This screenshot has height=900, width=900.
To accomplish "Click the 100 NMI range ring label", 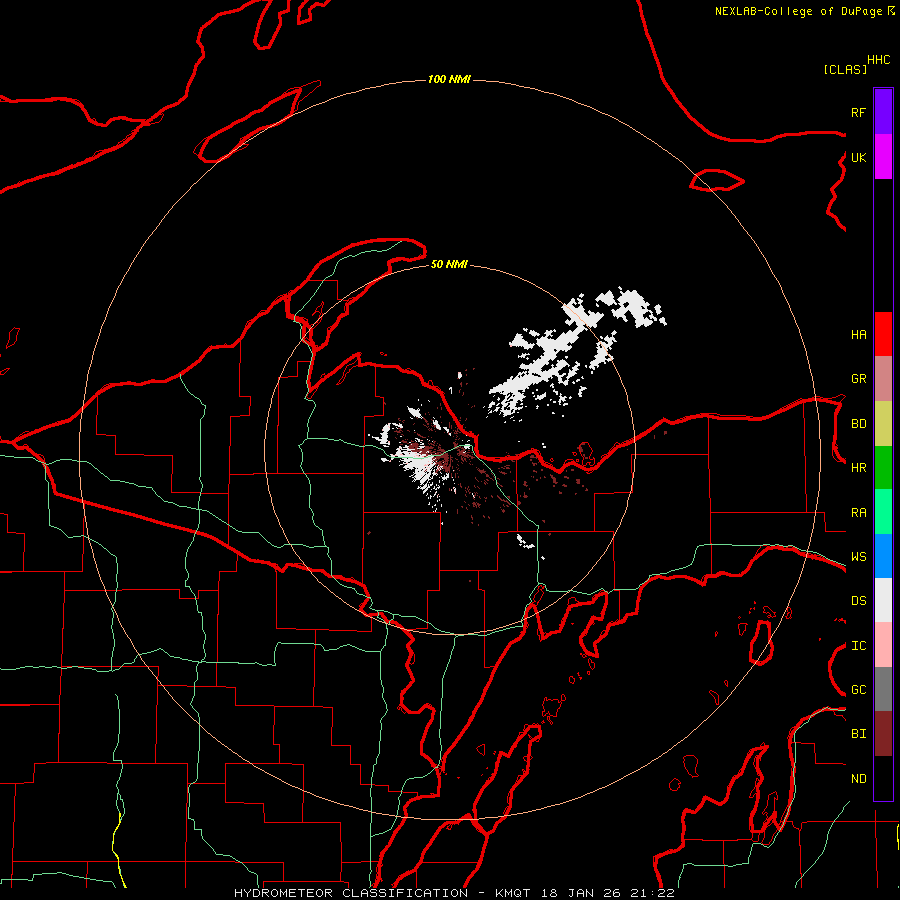I will click(449, 79).
